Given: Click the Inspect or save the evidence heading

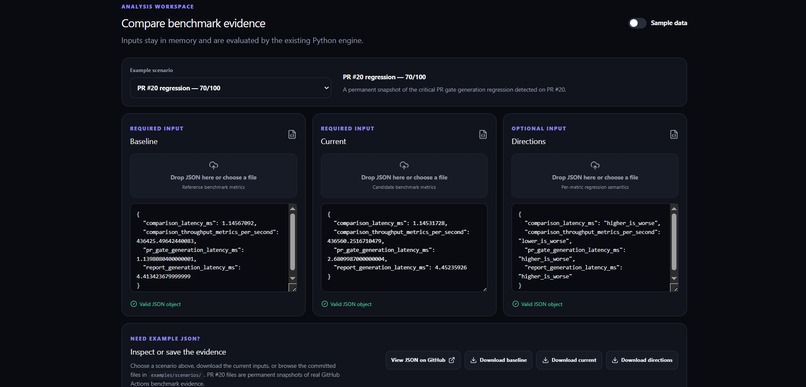Looking at the screenshot, I should tap(178, 352).
